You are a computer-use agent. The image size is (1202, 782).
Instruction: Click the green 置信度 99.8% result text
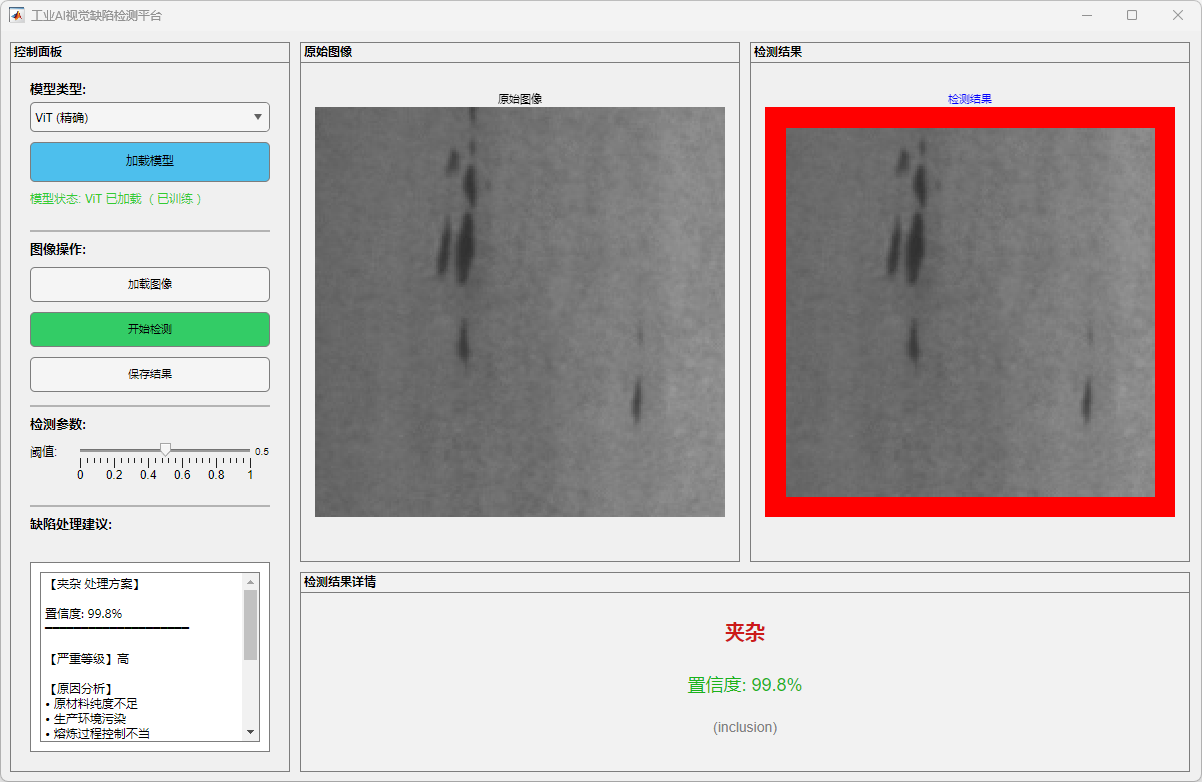point(745,685)
